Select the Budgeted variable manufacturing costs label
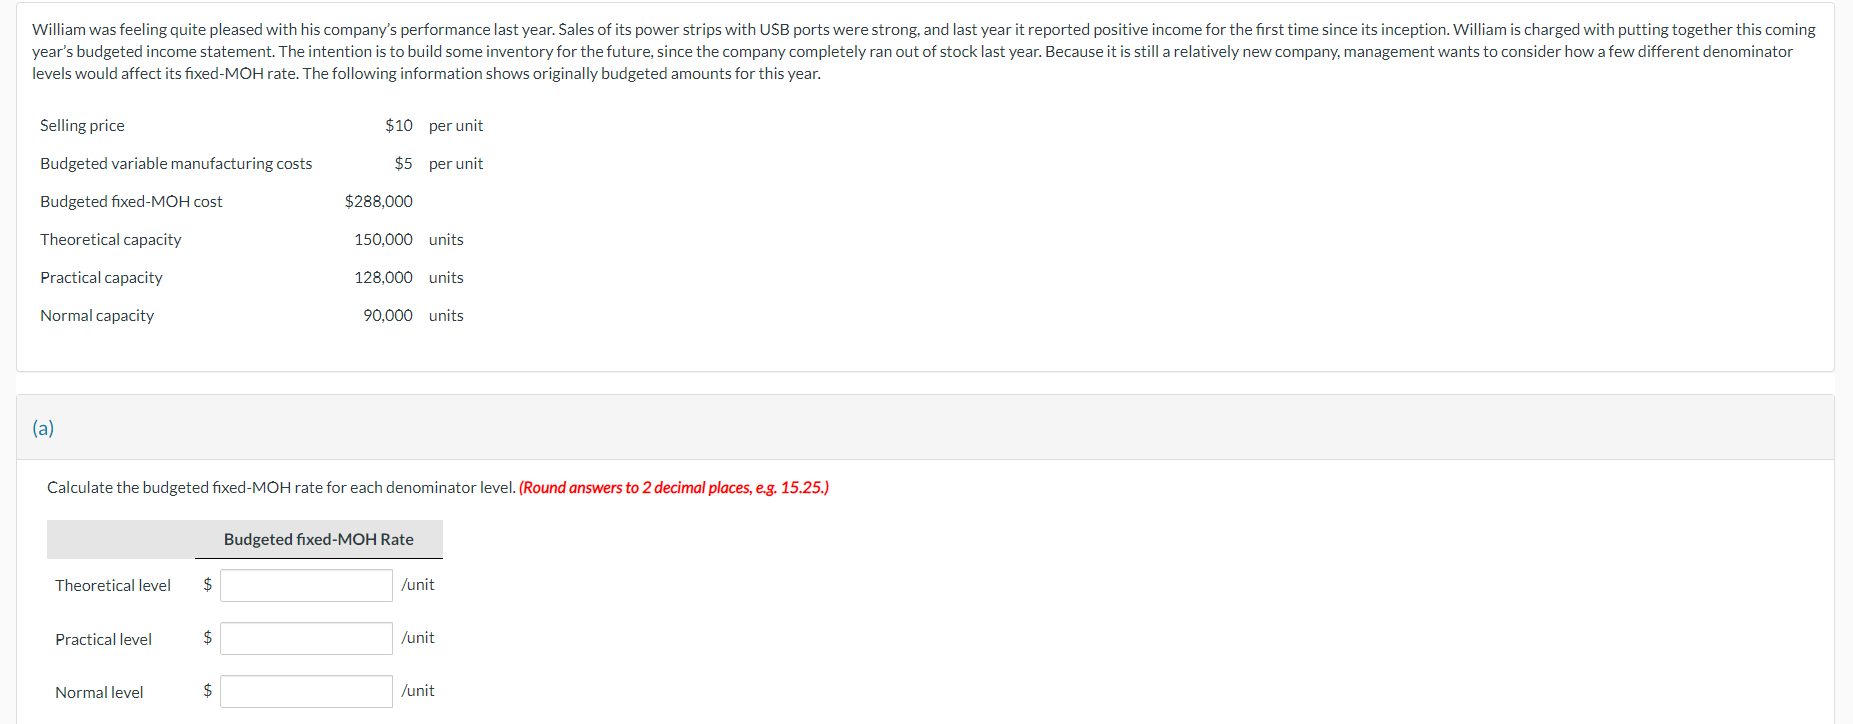 tap(176, 163)
